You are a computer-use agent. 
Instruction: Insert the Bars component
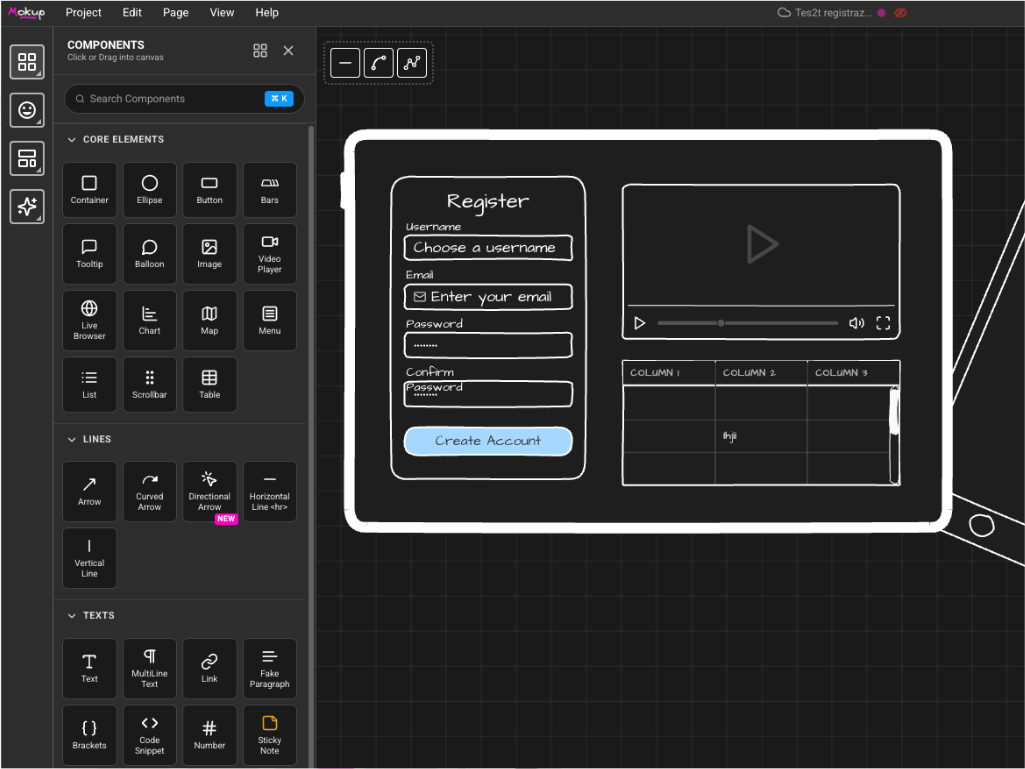(x=269, y=190)
